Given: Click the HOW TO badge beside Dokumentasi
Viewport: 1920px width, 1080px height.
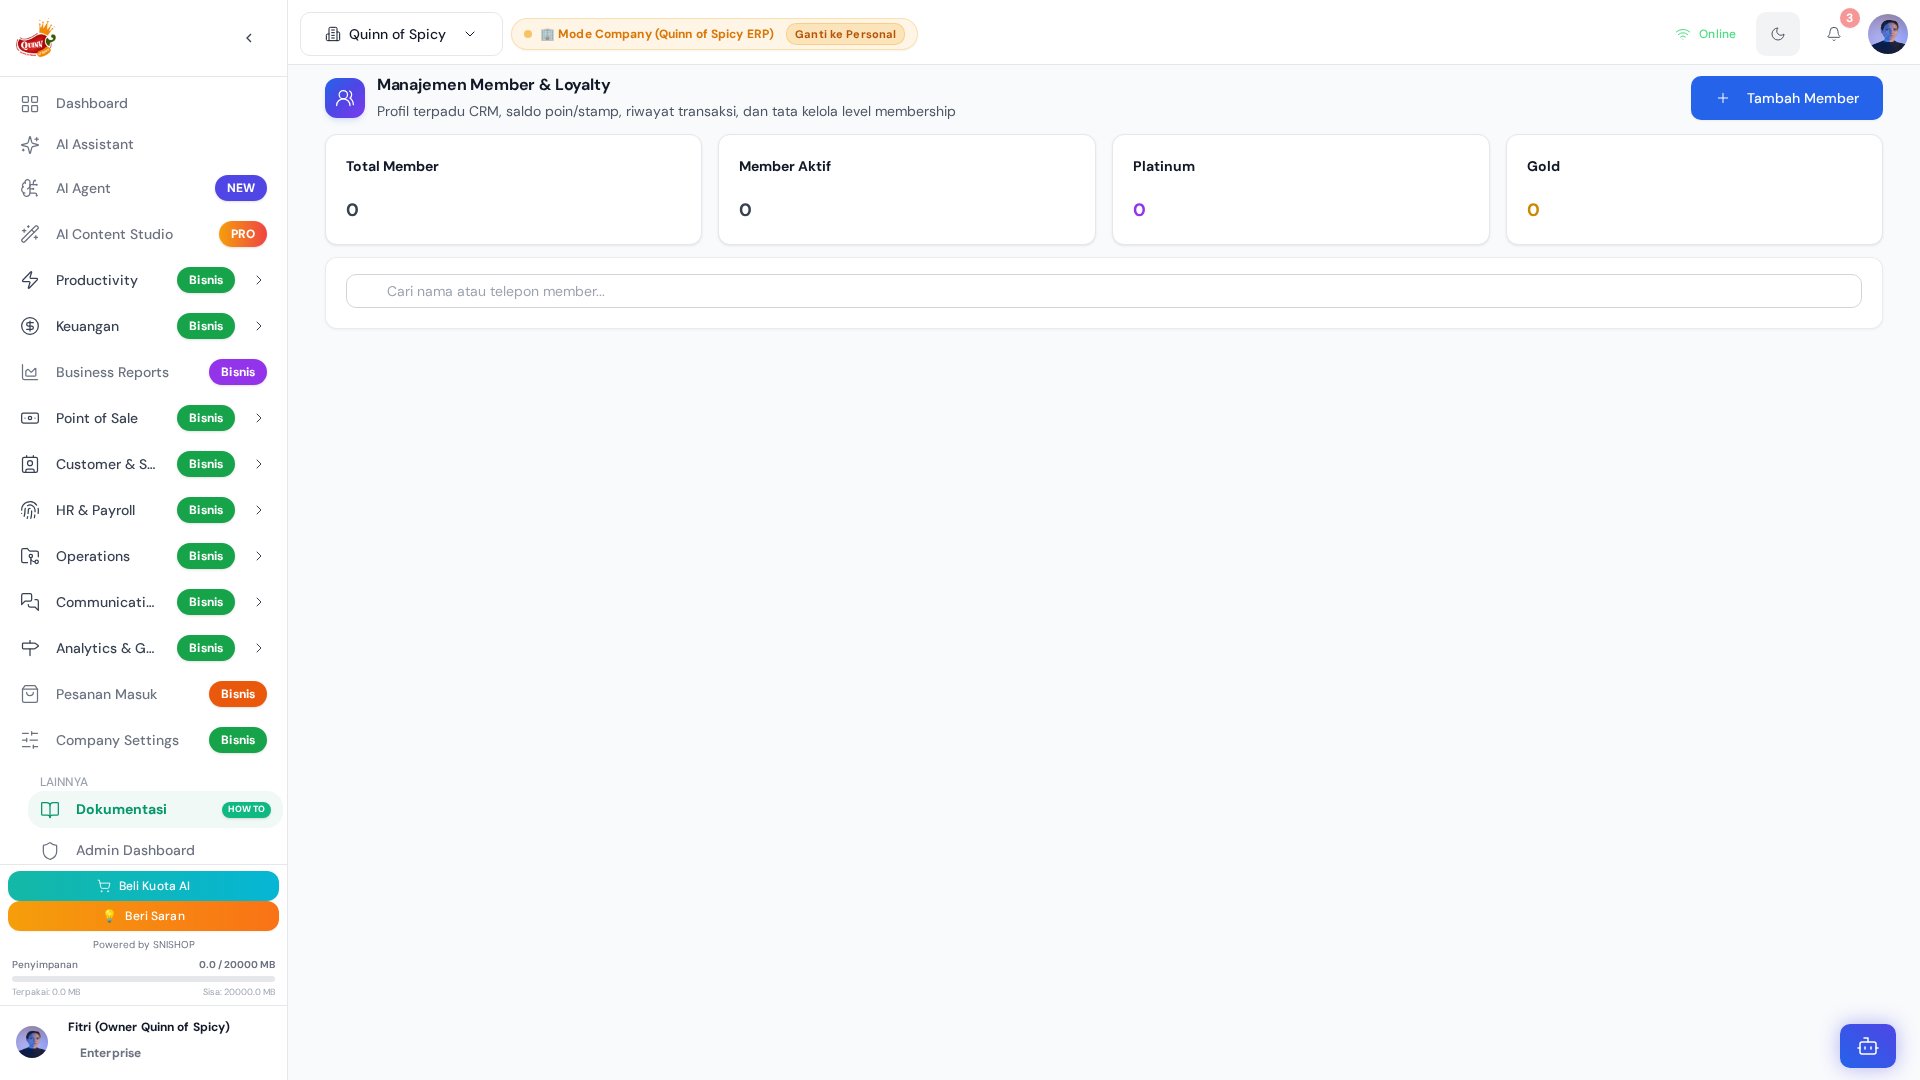Looking at the screenshot, I should (x=246, y=810).
